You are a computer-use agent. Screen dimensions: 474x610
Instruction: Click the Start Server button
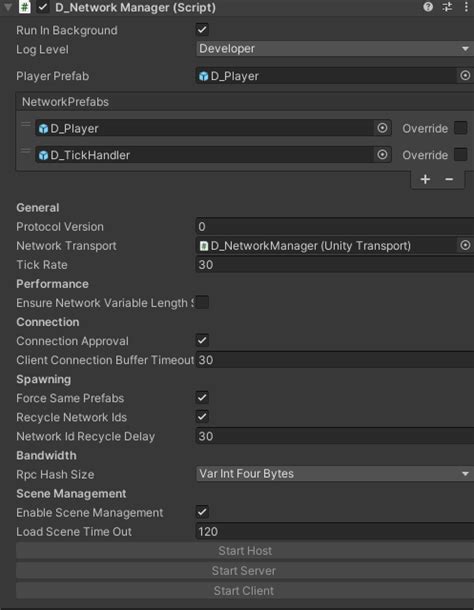245,571
